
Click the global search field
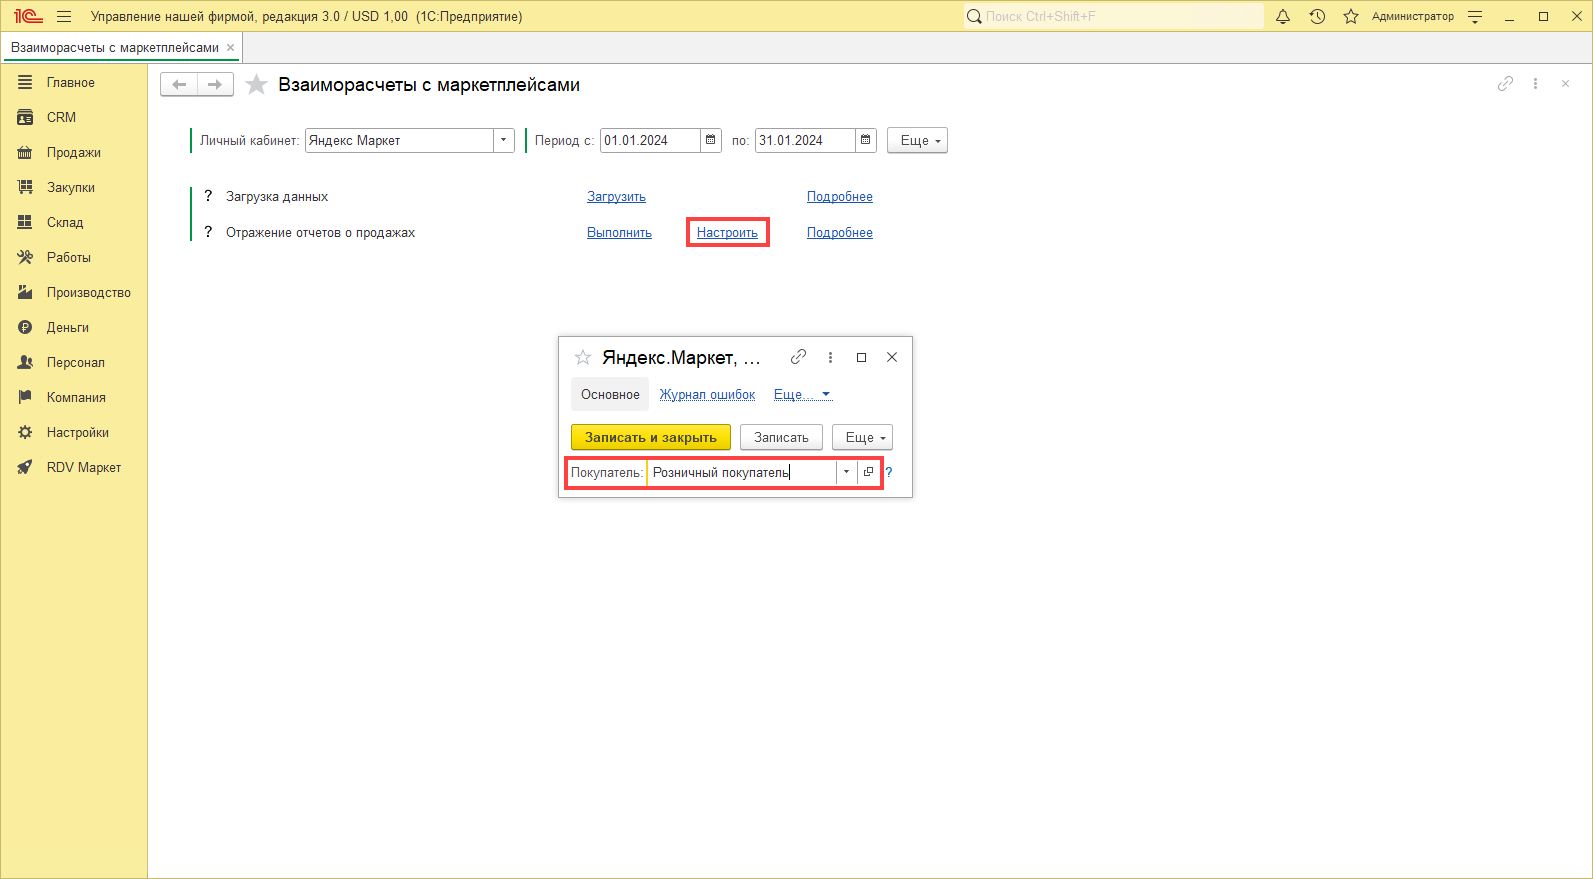[x=1114, y=16]
